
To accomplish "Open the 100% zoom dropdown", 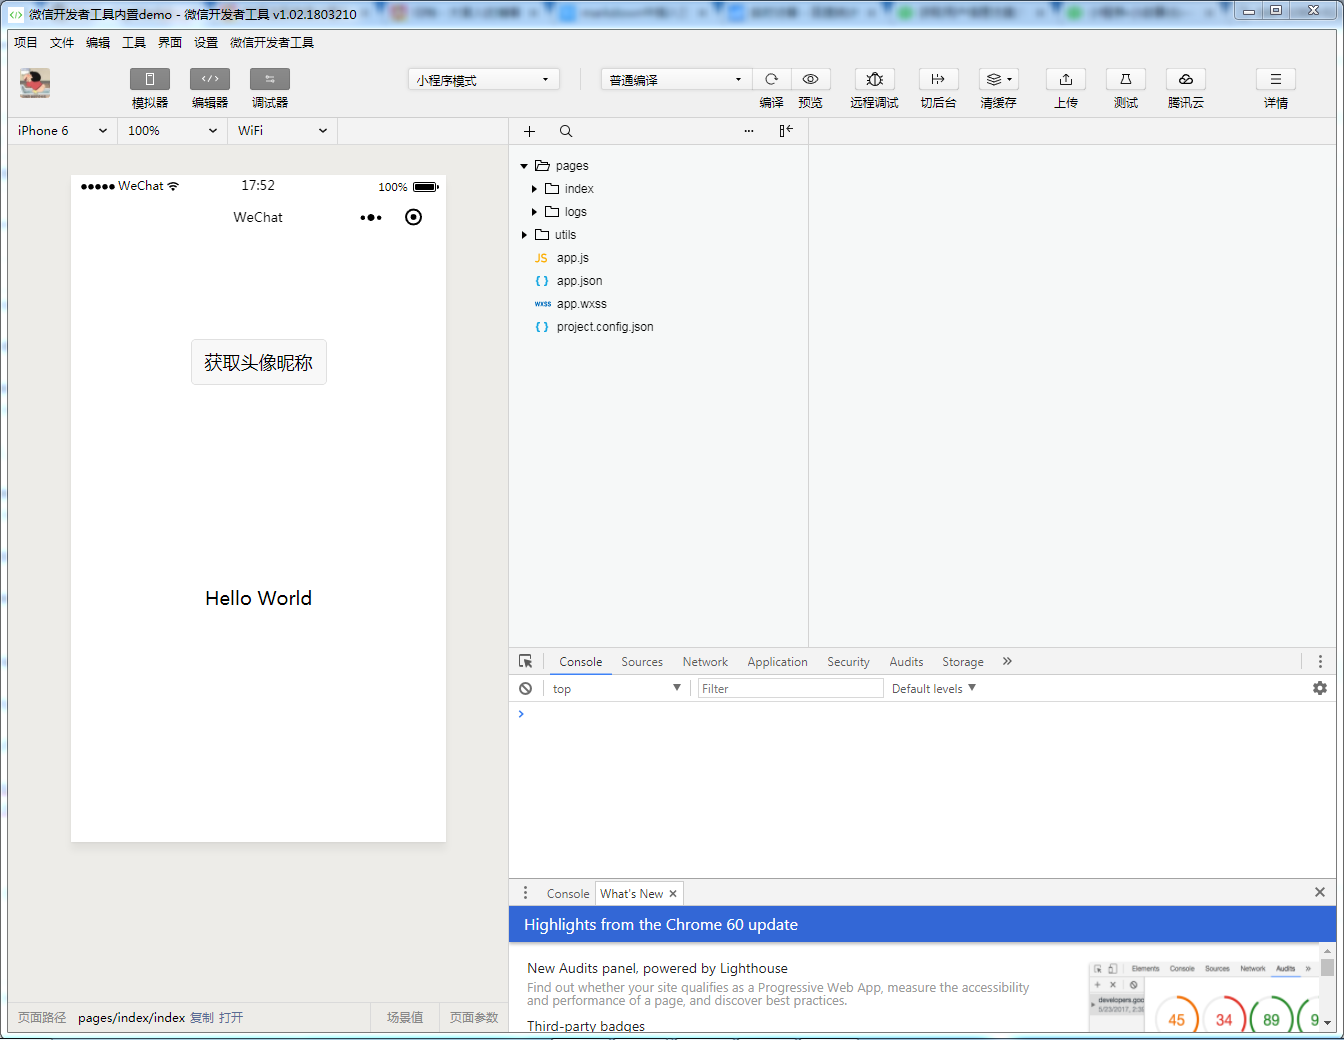I will coord(172,131).
